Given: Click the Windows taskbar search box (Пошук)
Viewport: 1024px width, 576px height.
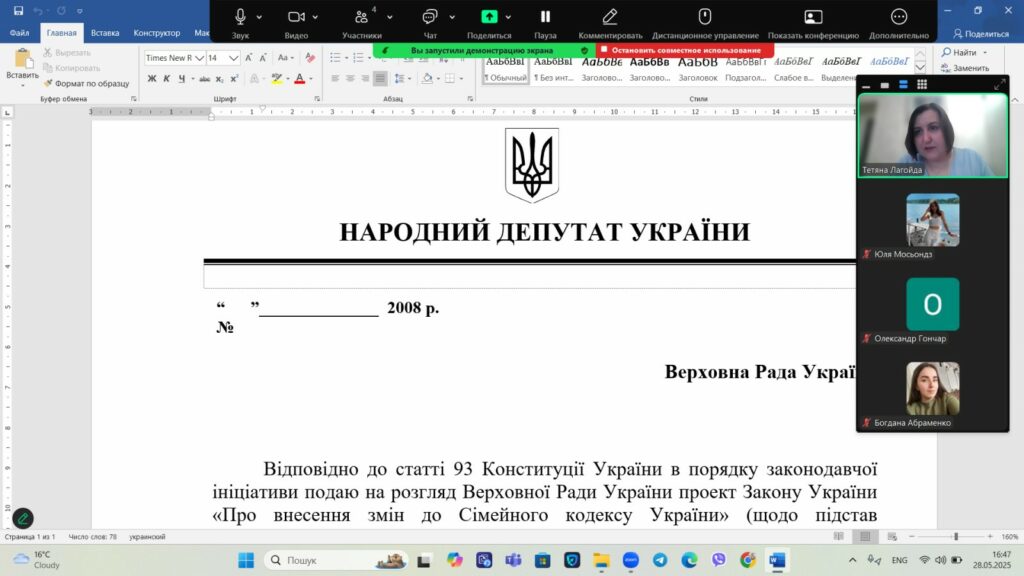Looking at the screenshot, I should (x=336, y=560).
